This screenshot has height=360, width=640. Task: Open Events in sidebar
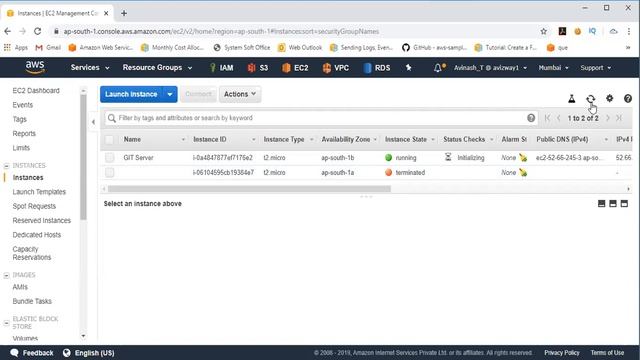[22, 105]
